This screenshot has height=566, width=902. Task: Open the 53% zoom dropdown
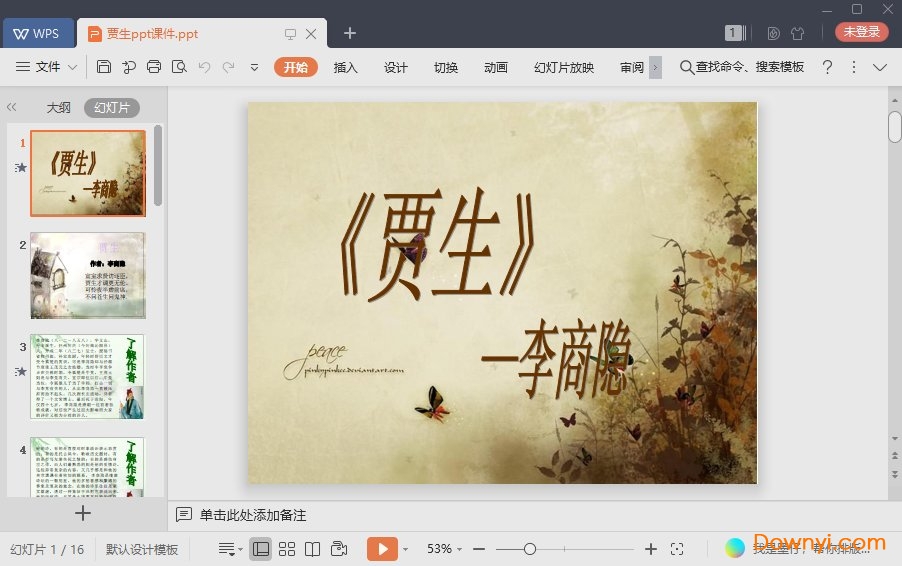click(444, 549)
